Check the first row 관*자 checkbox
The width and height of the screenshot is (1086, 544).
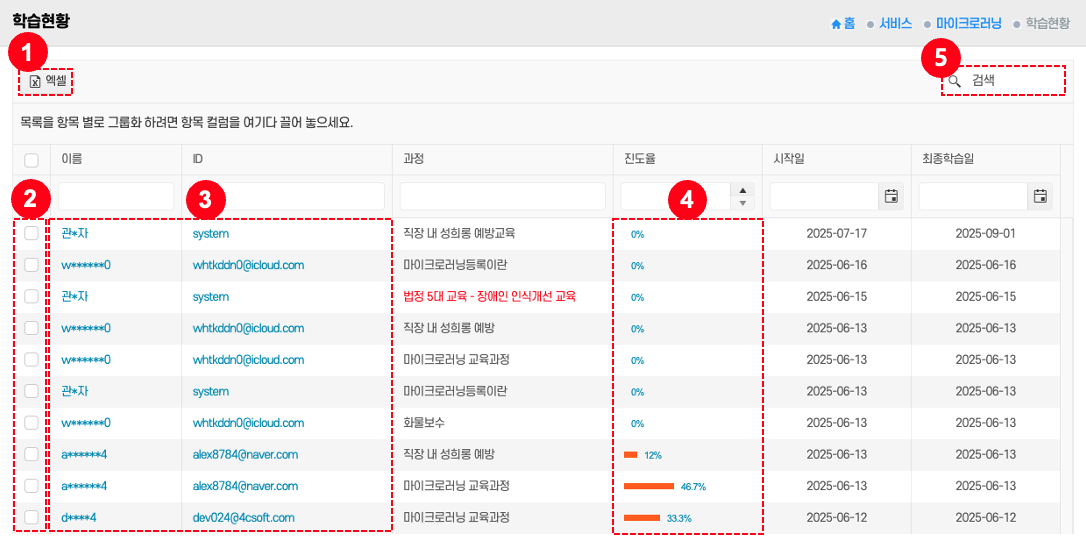(x=31, y=233)
